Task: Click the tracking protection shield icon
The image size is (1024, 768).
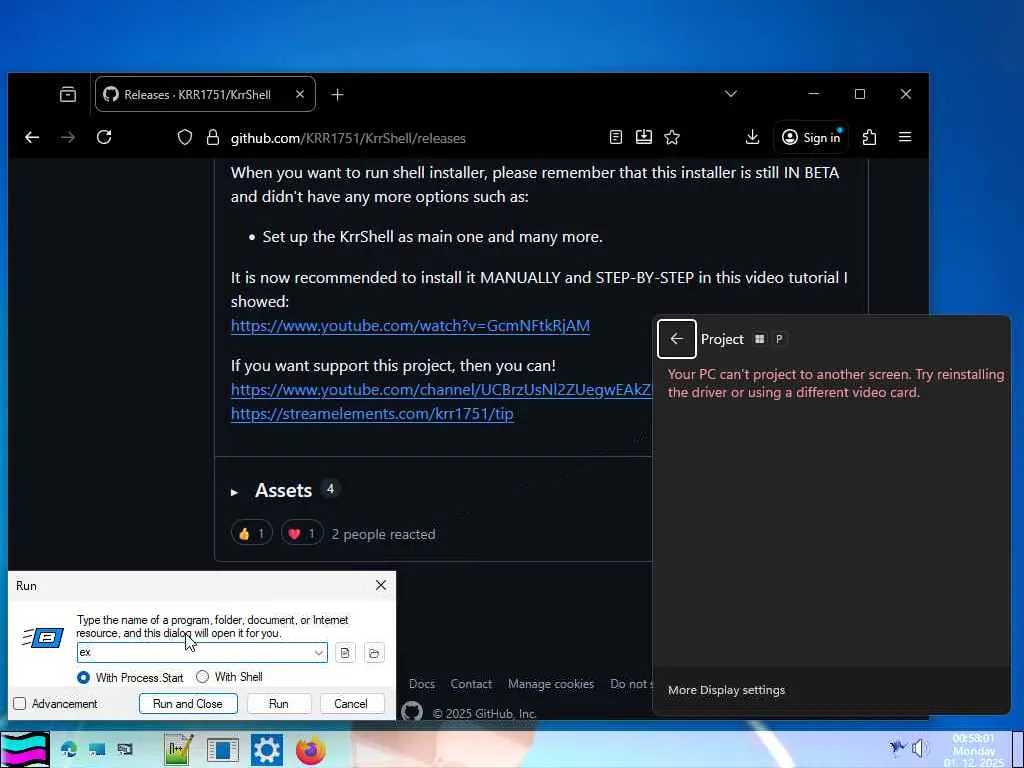Action: pyautogui.click(x=185, y=137)
